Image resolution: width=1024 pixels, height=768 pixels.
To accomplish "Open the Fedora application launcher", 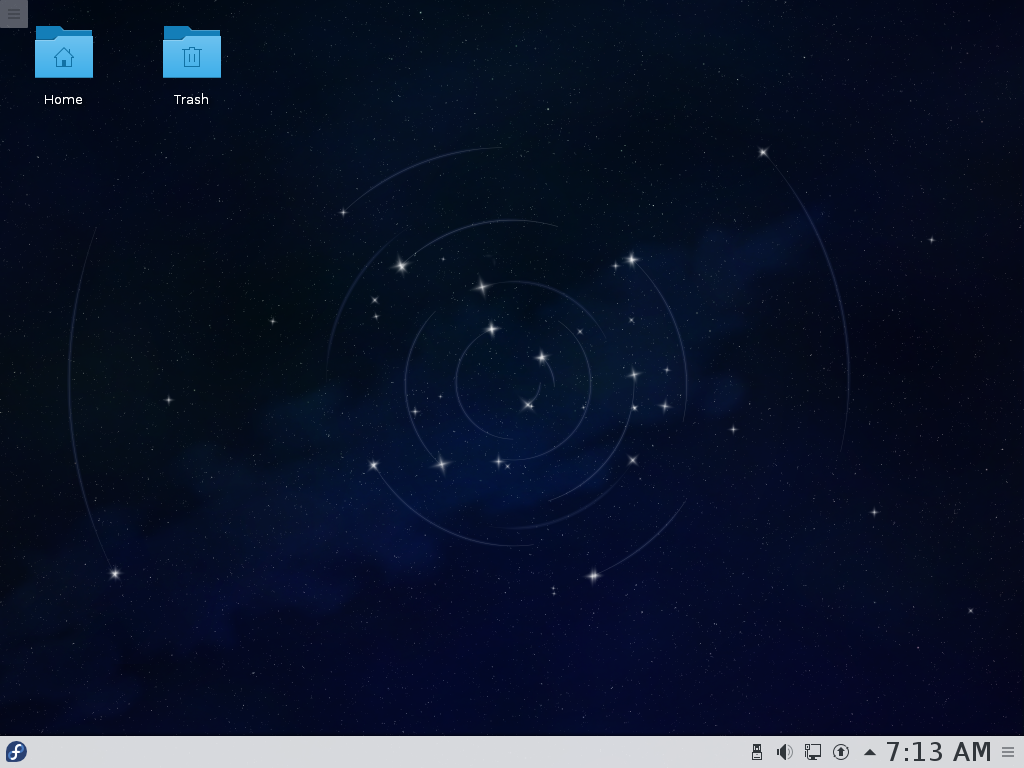I will [x=16, y=752].
